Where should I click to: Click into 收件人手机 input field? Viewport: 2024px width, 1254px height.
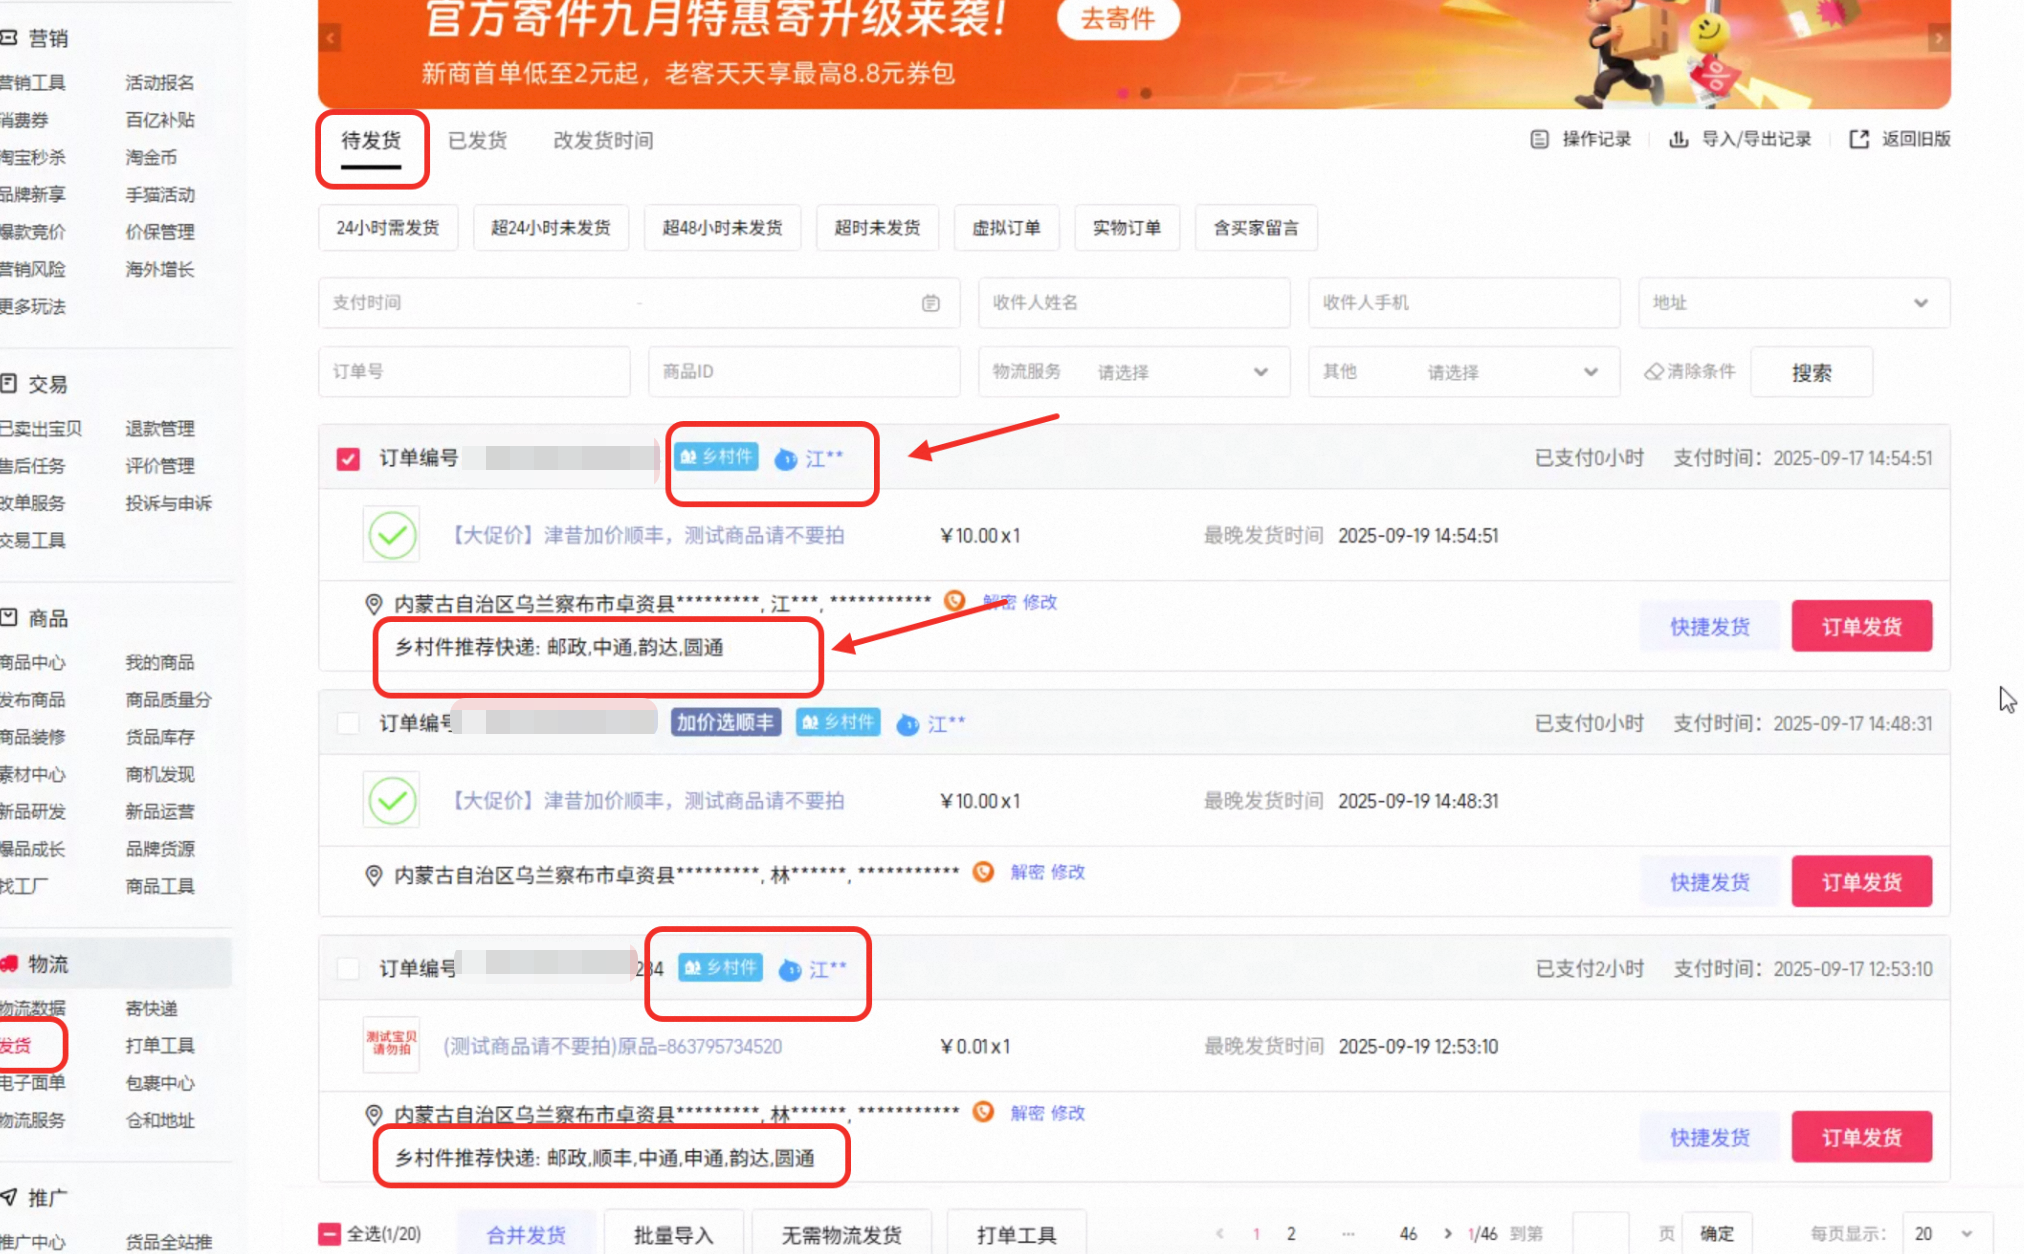1464,303
